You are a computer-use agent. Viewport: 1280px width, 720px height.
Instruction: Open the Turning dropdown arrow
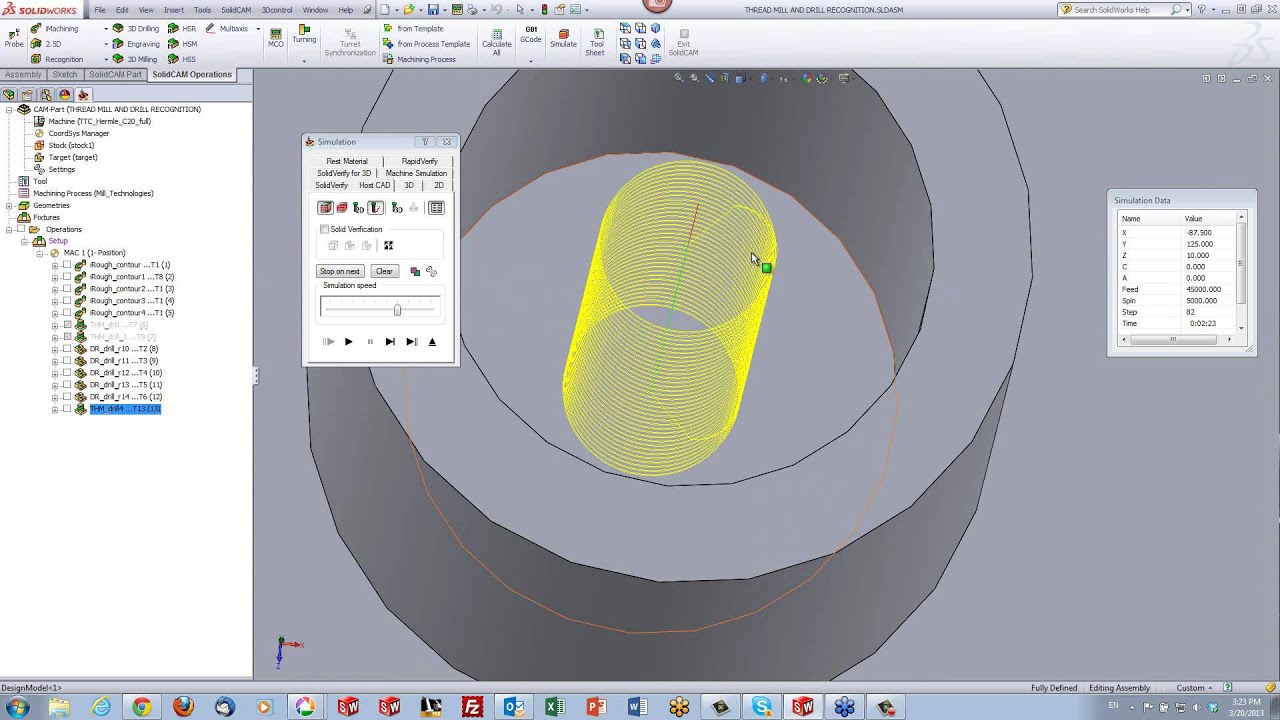304,61
